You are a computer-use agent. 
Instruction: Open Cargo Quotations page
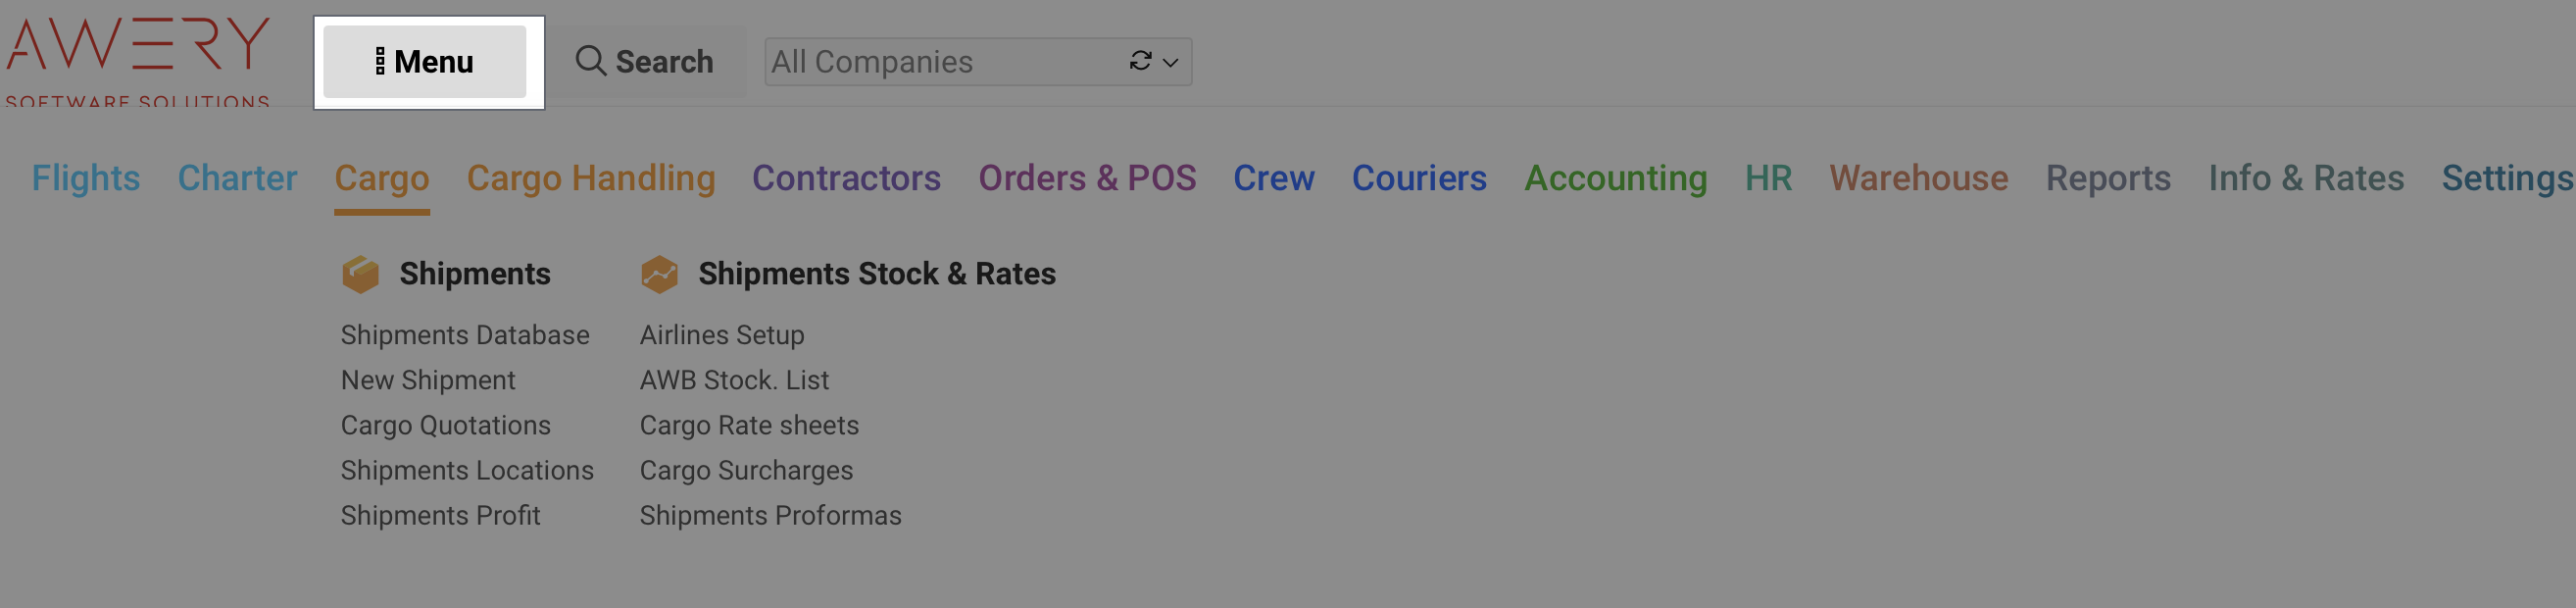[445, 425]
